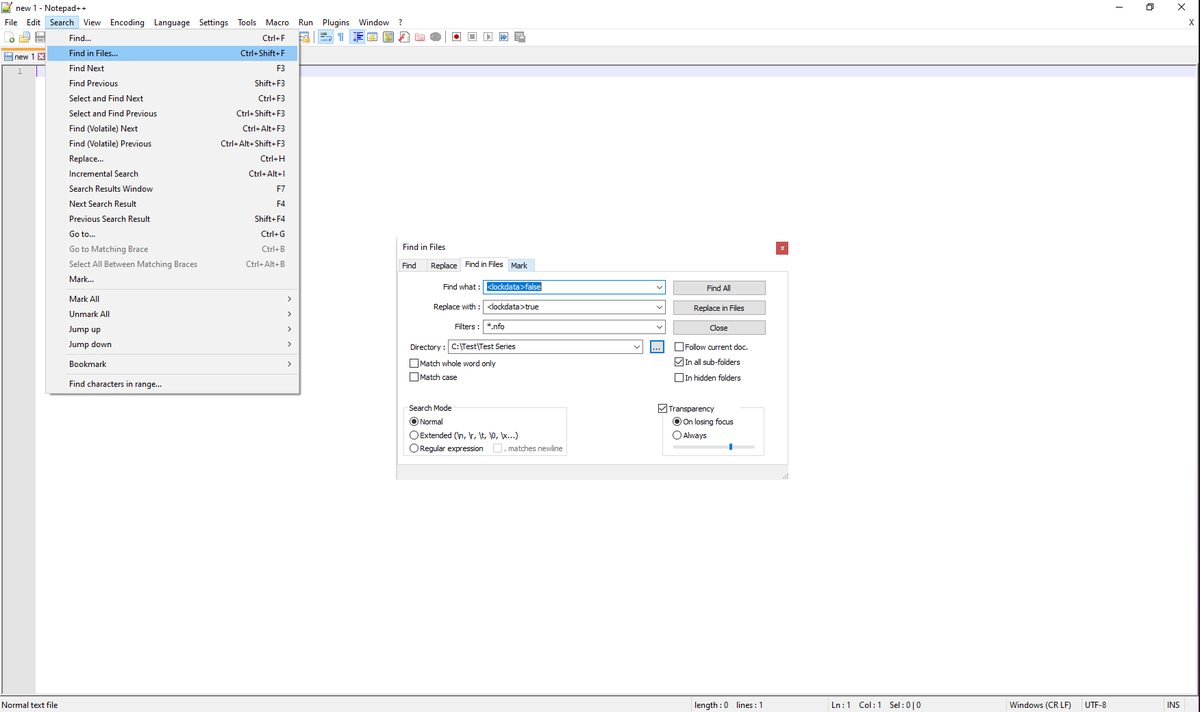1200x712 pixels.
Task: Adjust the Transparency slider
Action: tap(731, 447)
